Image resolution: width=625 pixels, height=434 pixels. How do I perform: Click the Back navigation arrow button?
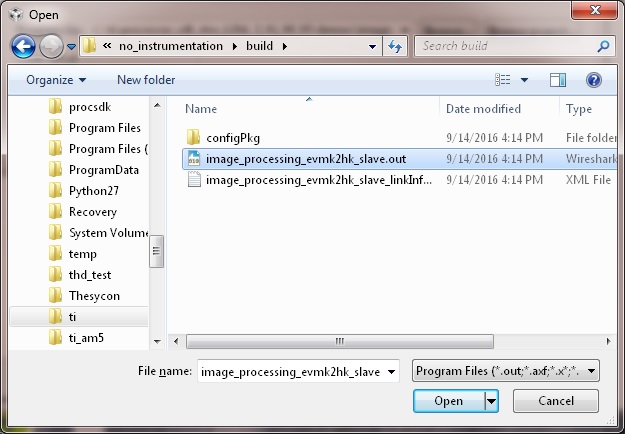[x=24, y=46]
